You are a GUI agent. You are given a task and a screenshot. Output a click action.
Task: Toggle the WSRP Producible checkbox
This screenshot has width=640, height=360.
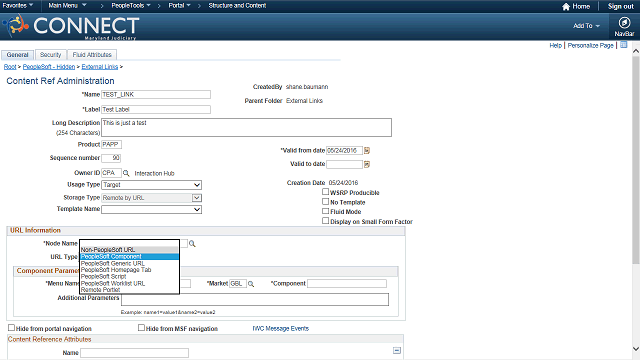pos(325,191)
